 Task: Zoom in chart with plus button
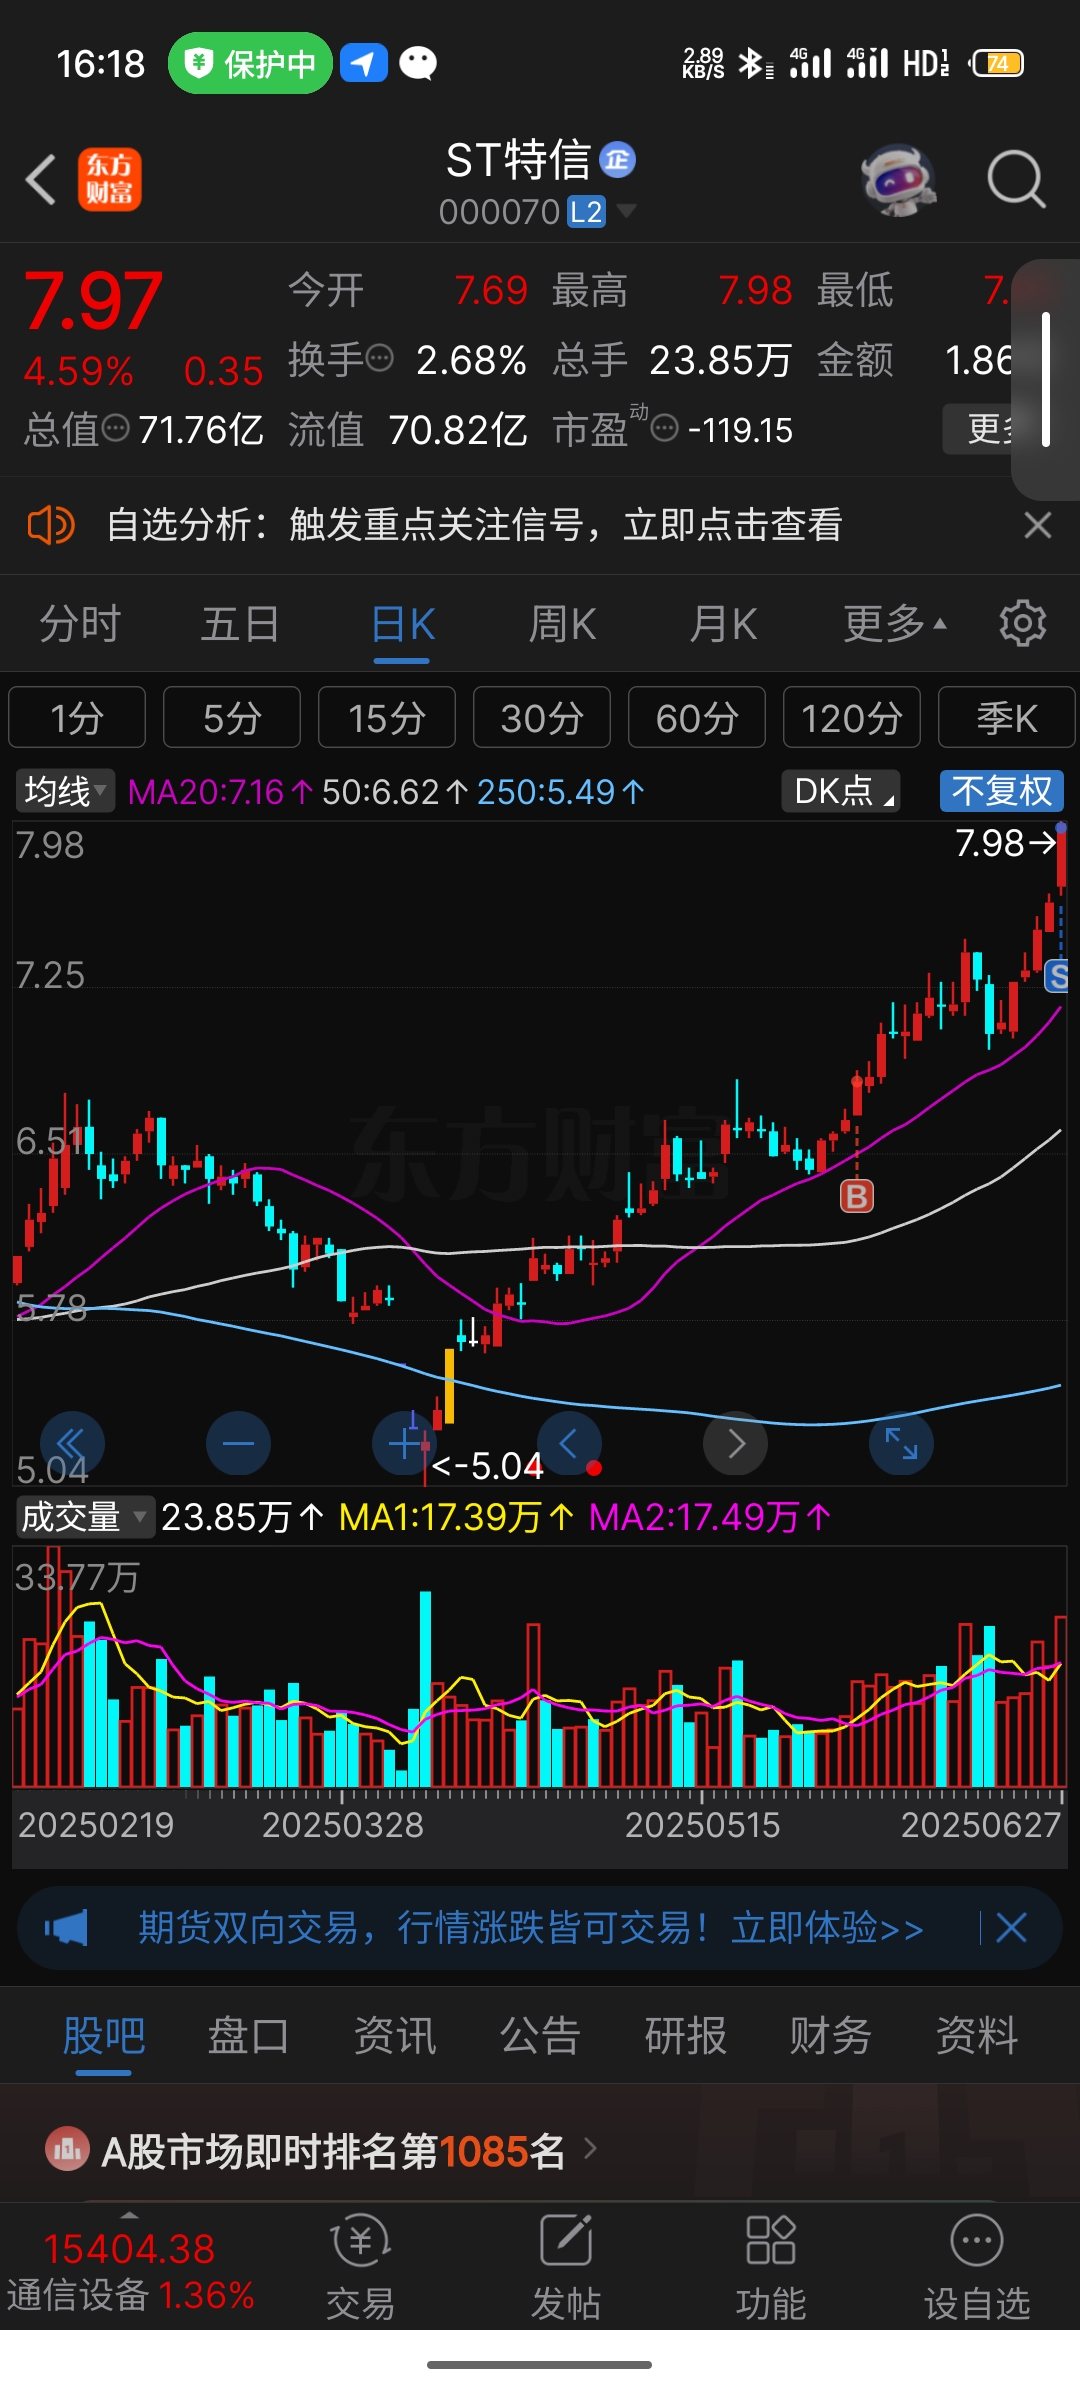404,1443
